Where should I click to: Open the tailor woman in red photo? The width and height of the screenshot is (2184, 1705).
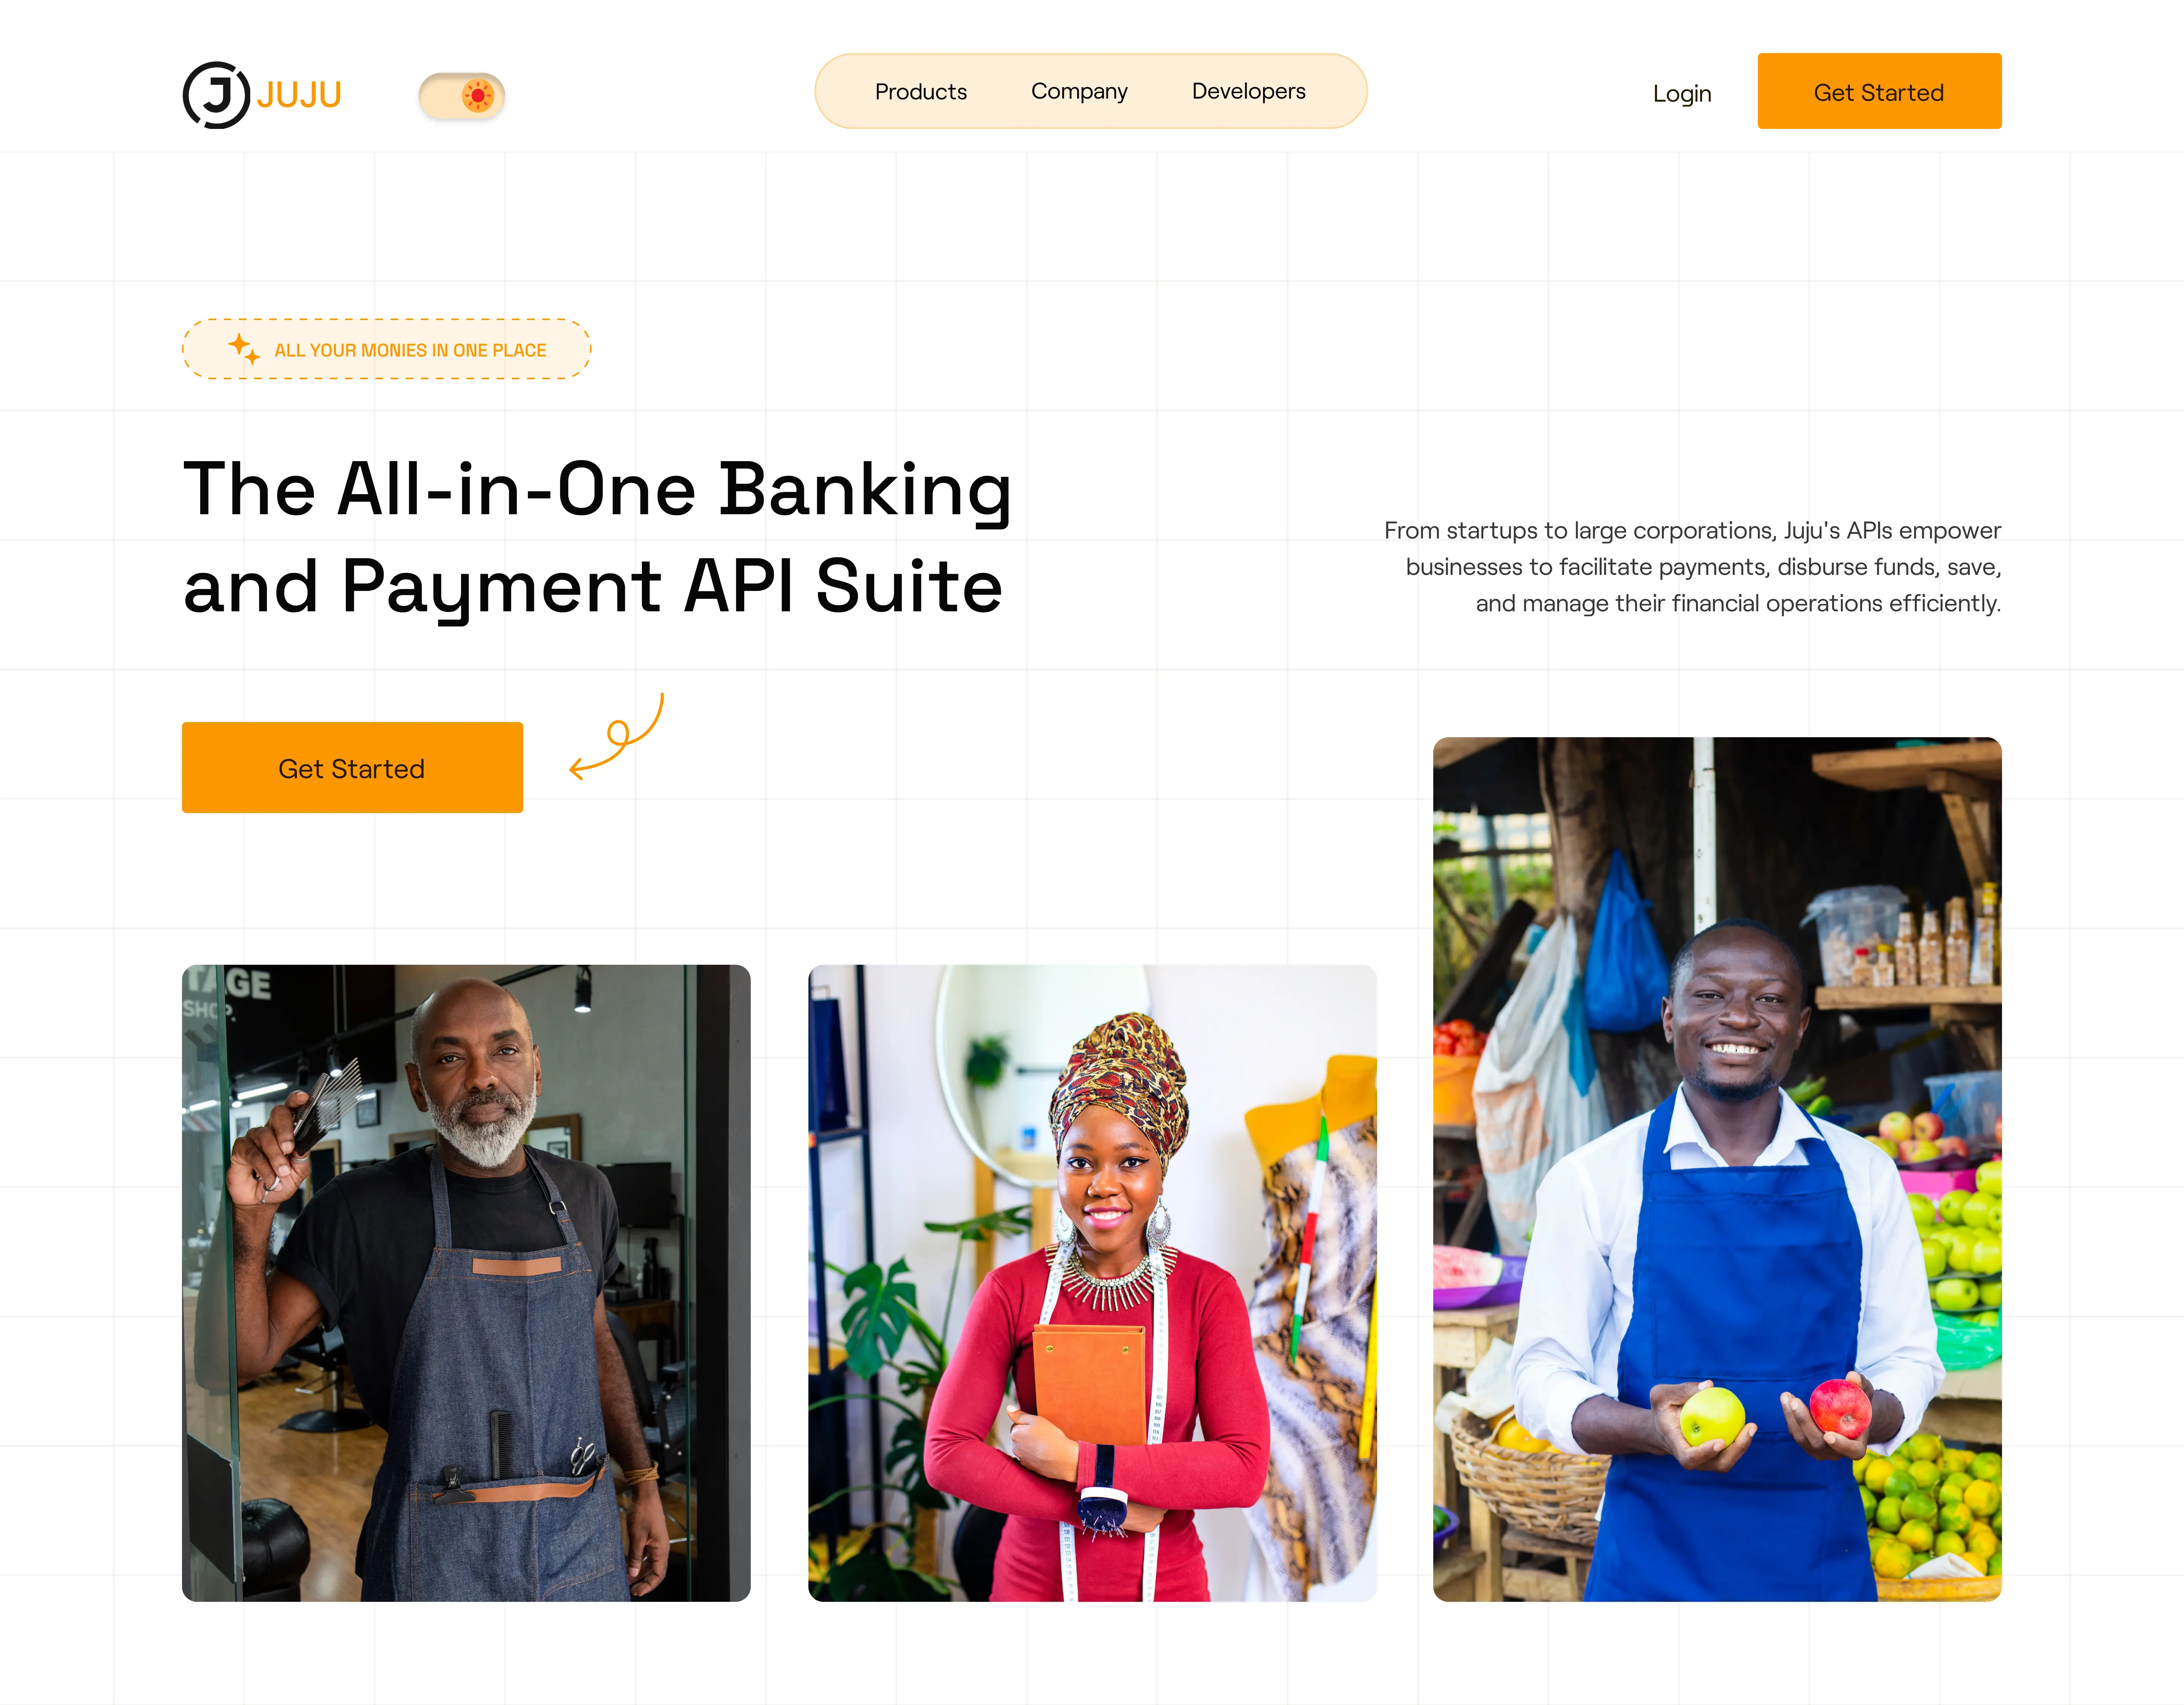tap(1092, 1283)
